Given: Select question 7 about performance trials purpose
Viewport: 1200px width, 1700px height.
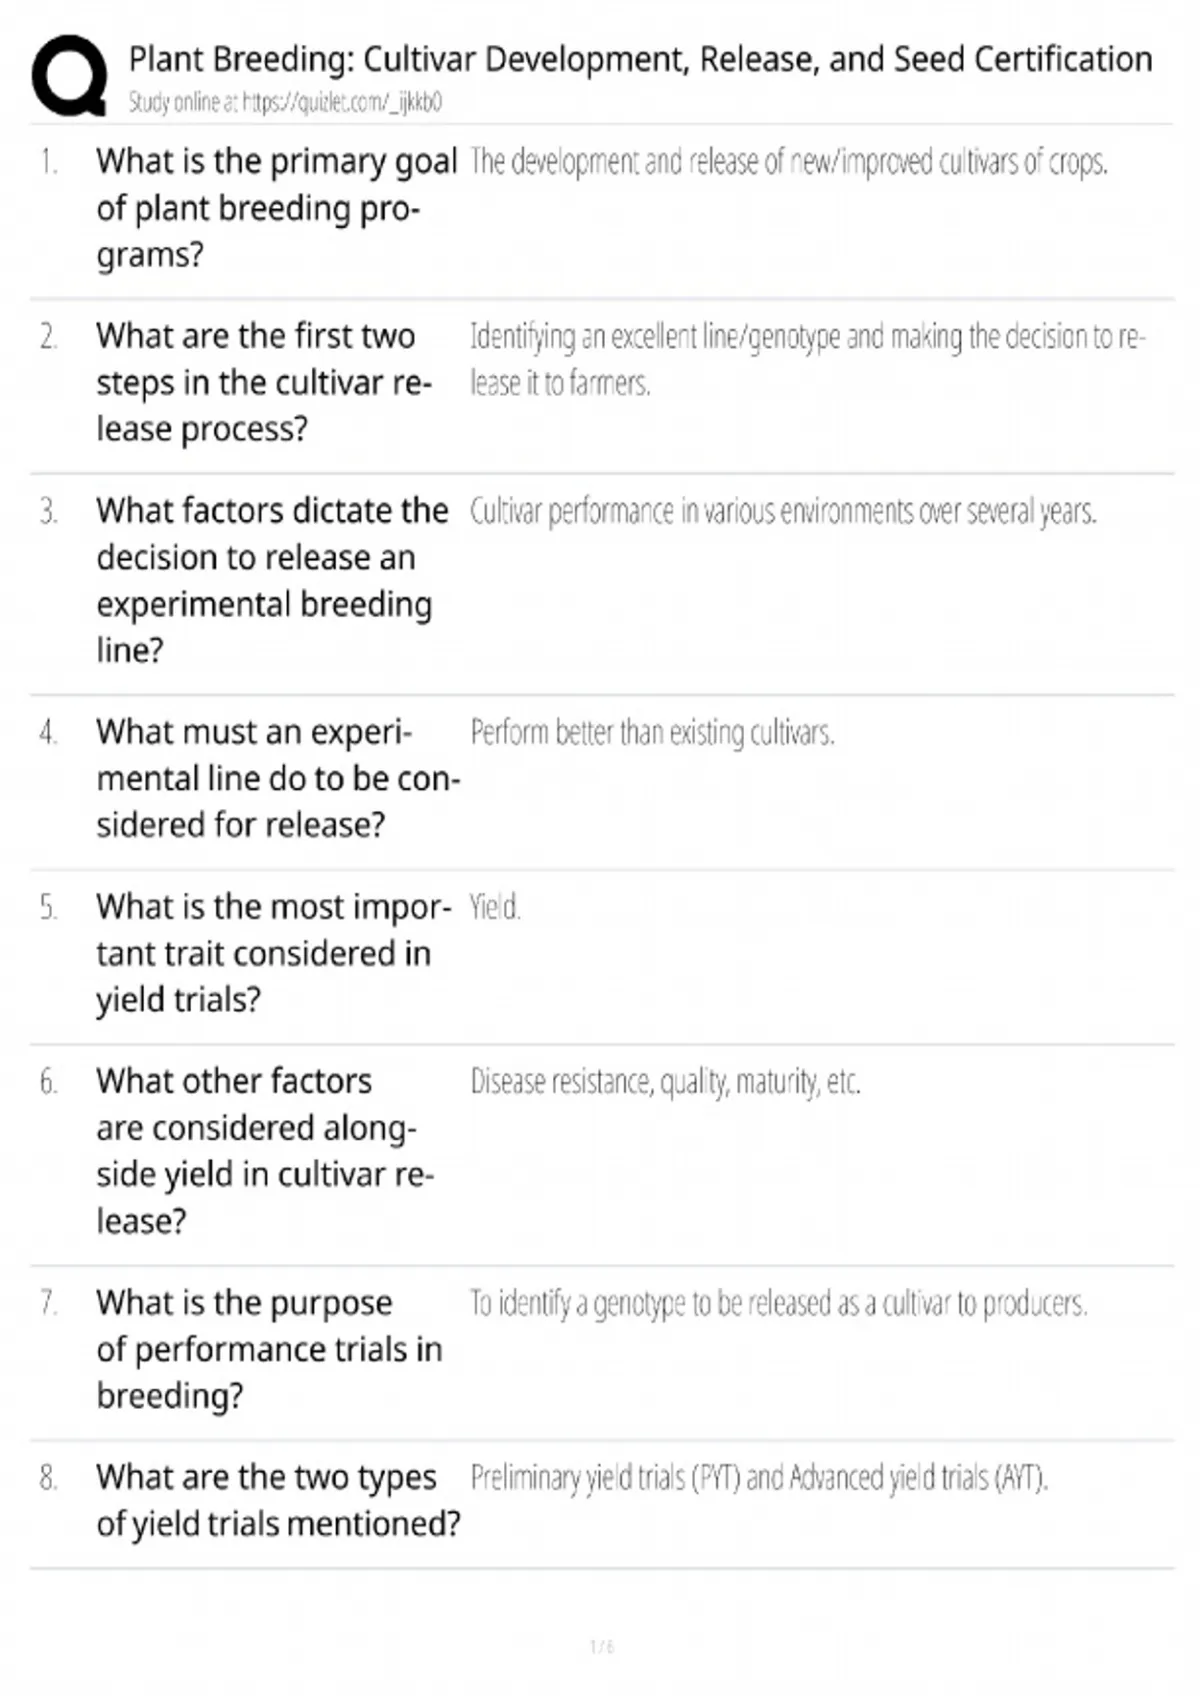Looking at the screenshot, I should point(268,1349).
